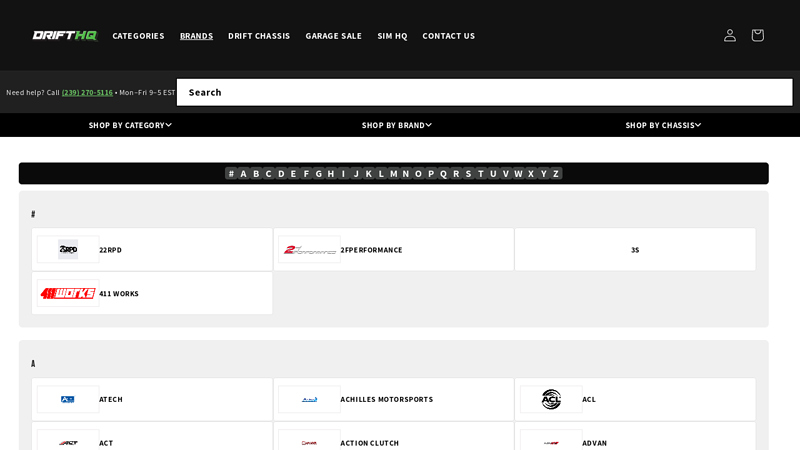This screenshot has height=450, width=800.
Task: Jump to brands starting with S
Action: pos(468,173)
